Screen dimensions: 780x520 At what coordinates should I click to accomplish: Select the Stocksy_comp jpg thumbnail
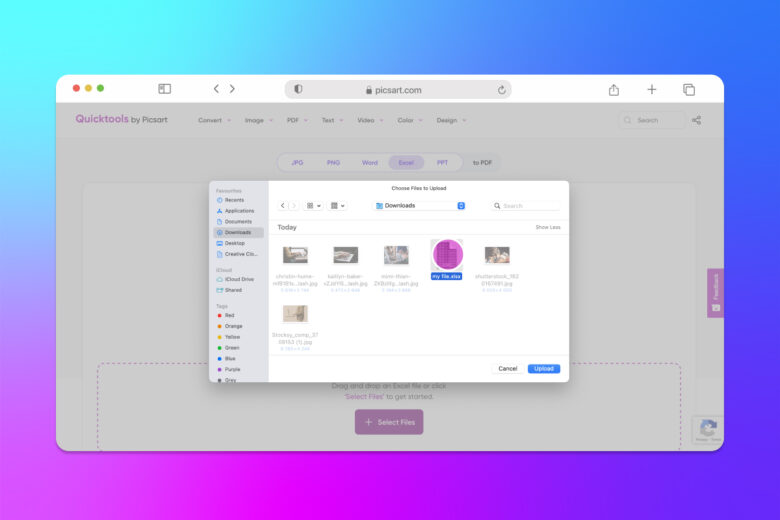(x=295, y=314)
